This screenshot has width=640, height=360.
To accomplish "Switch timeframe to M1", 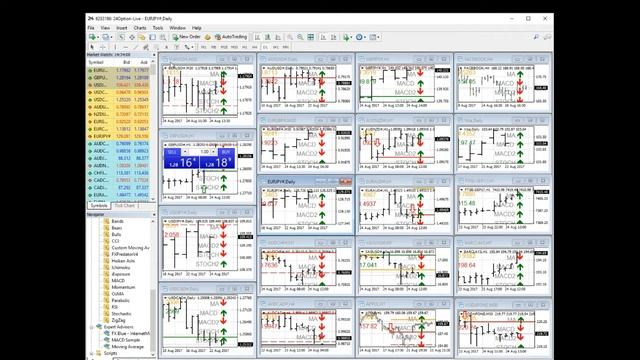I will pyautogui.click(x=203, y=47).
